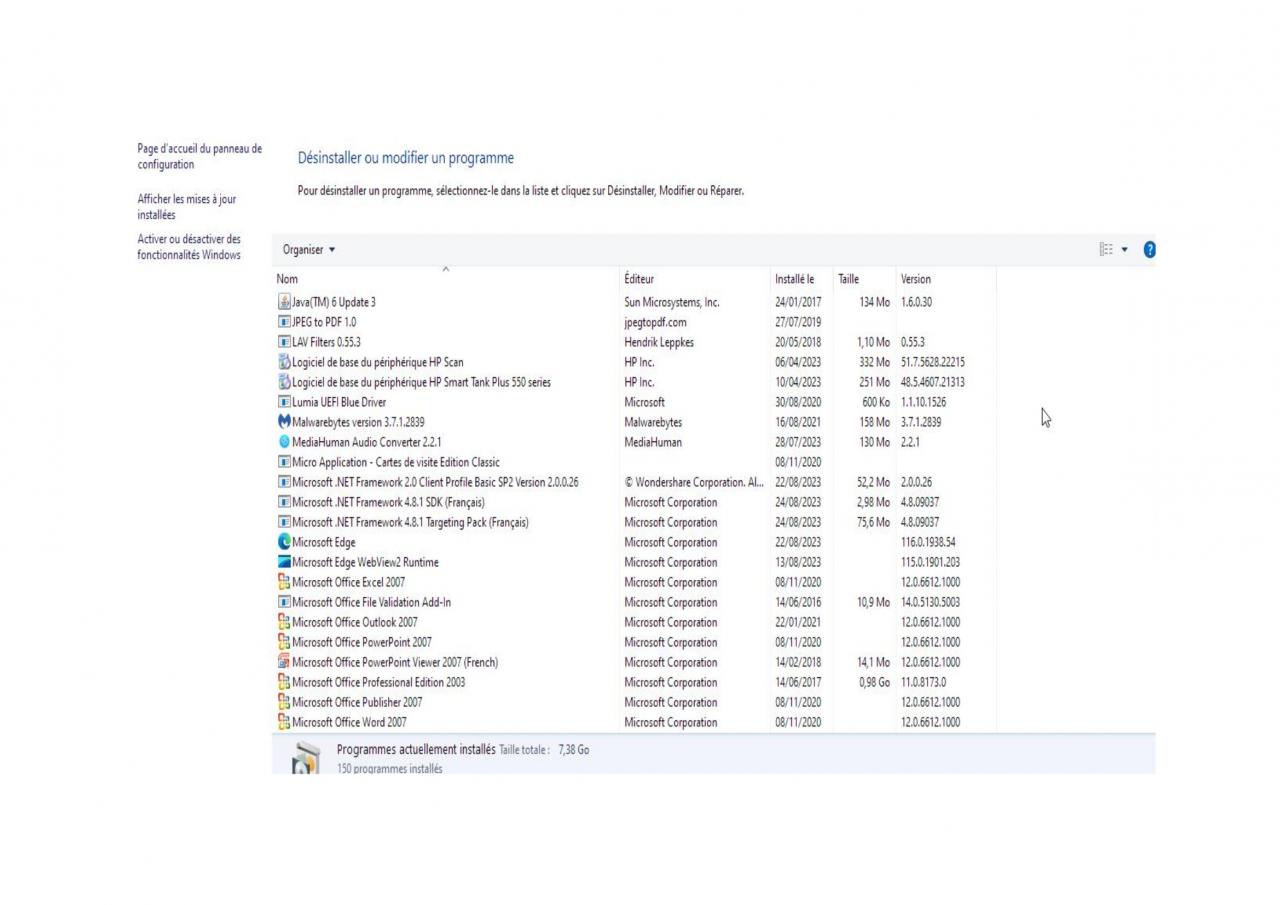The height and width of the screenshot is (905, 1280).
Task: Click the Edge WebView2 Runtime icon
Action: coord(284,562)
